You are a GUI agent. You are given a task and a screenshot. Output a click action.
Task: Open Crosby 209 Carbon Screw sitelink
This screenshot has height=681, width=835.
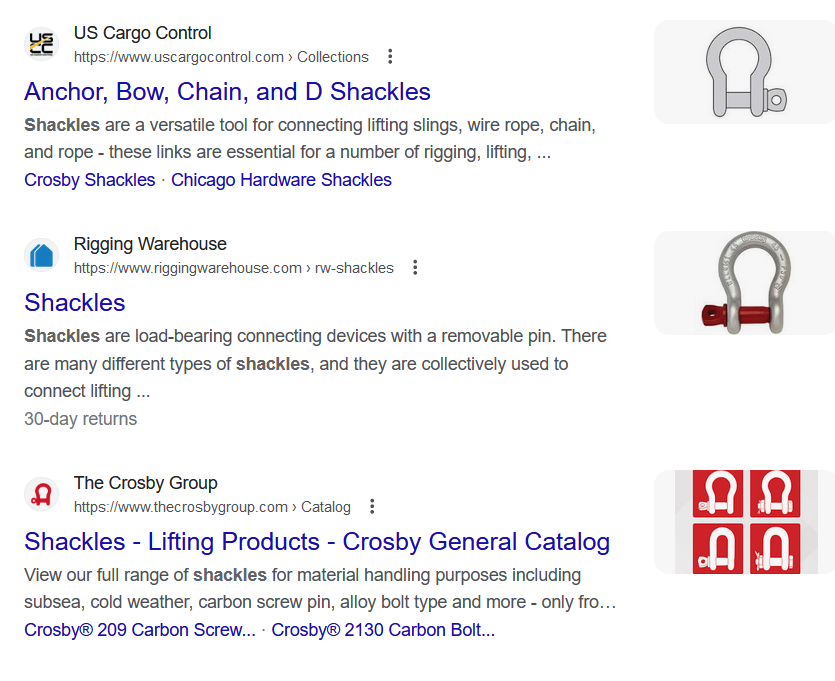(x=140, y=630)
